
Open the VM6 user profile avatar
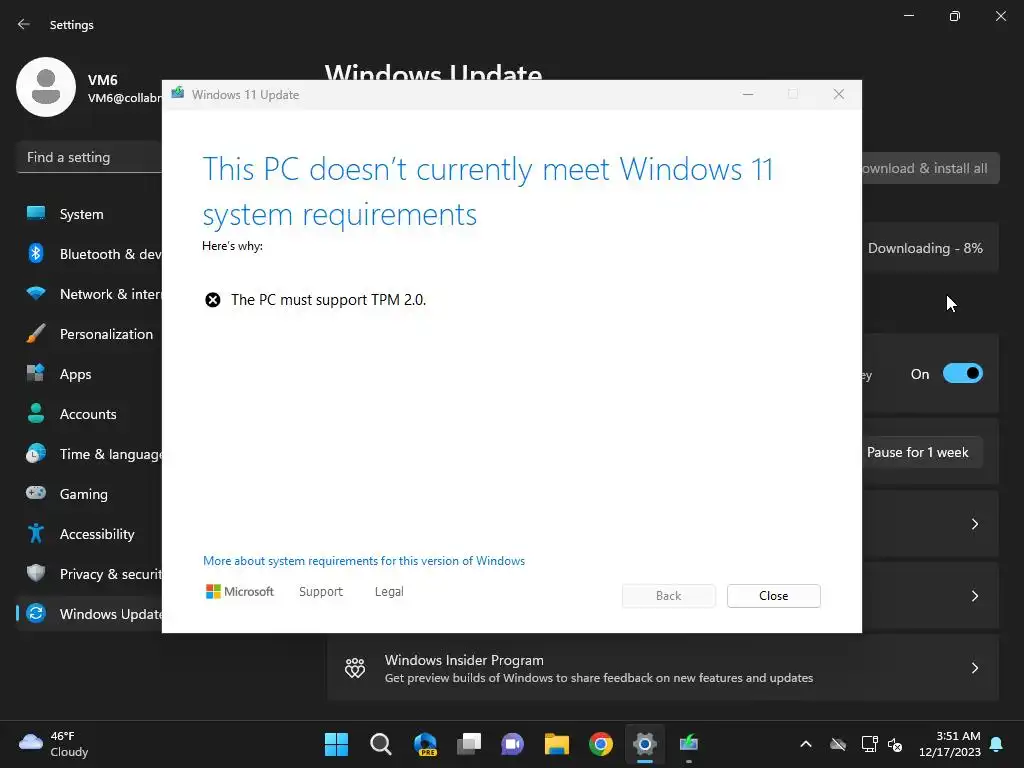point(46,87)
